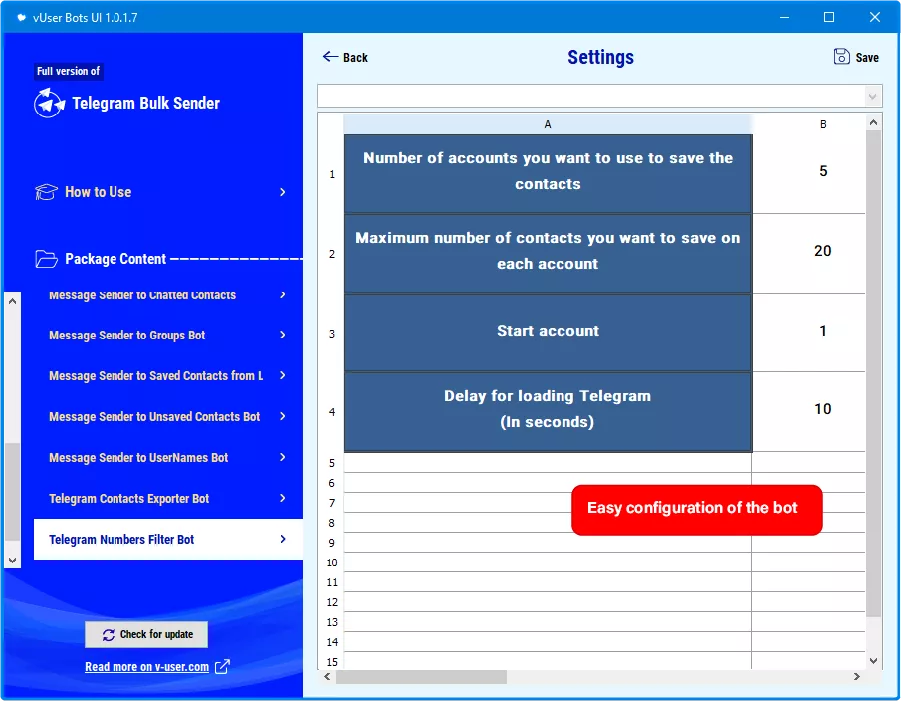The image size is (901, 701).
Task: Click the sidebar scrollbar up arrow
Action: (13, 301)
